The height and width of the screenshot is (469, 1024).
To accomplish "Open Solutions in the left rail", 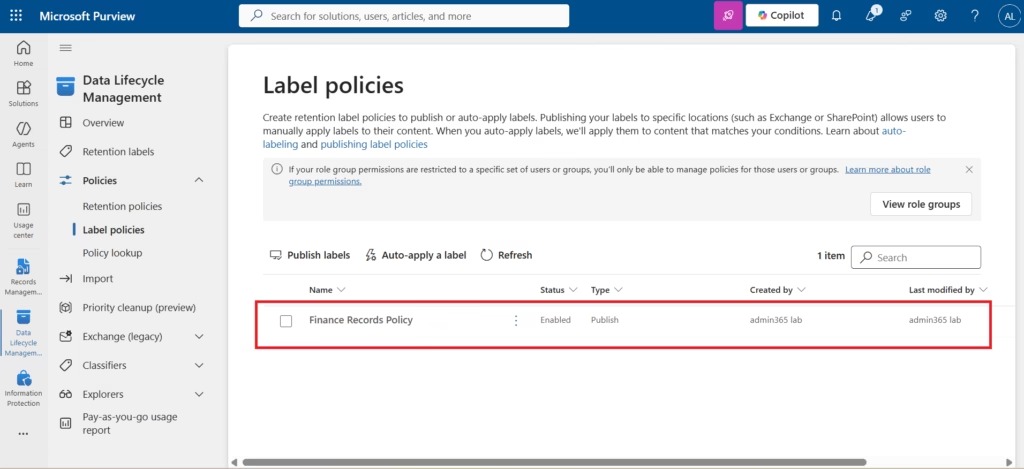I will [24, 93].
